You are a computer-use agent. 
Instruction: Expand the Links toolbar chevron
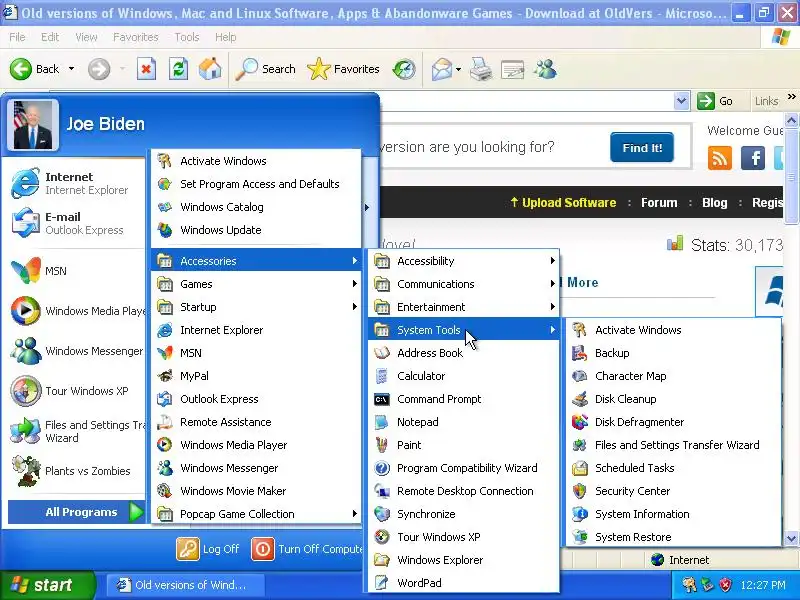(791, 96)
